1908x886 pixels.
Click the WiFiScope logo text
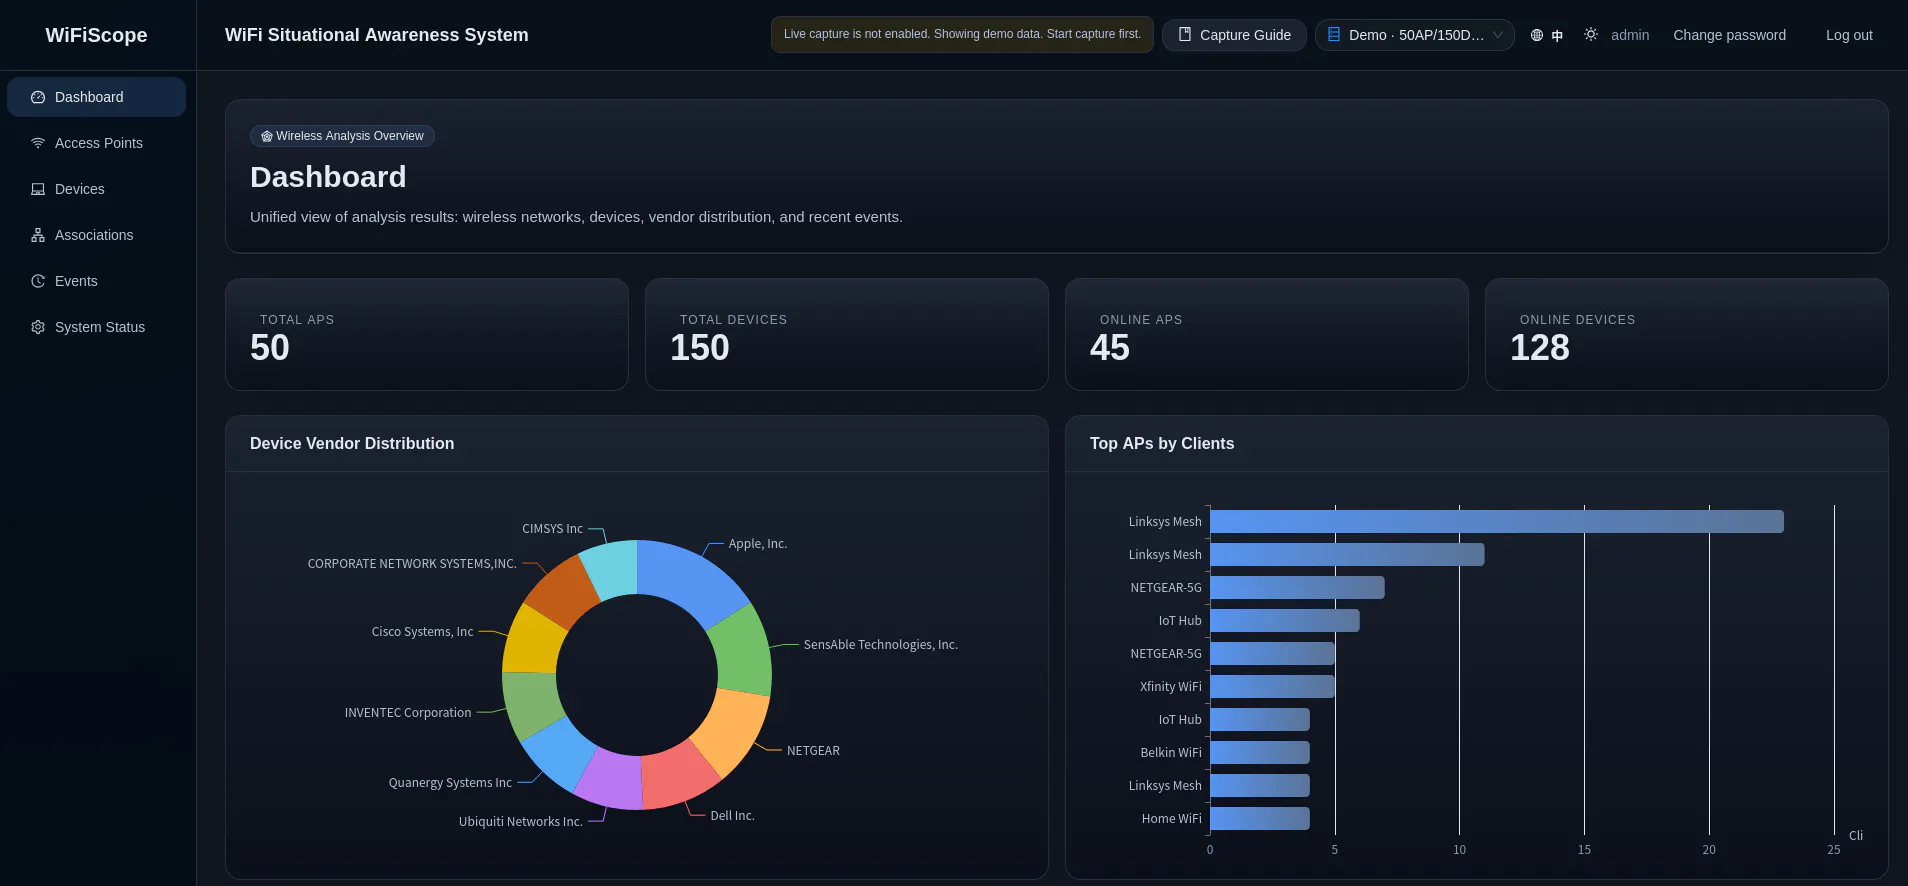coord(96,35)
